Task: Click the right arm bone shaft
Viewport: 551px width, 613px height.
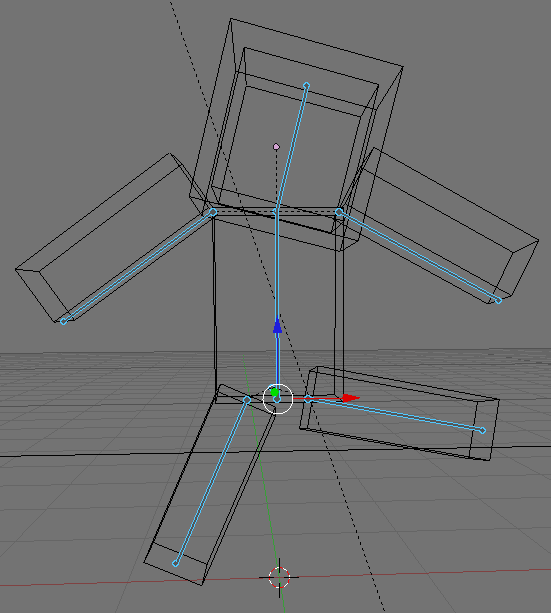Action: (418, 256)
